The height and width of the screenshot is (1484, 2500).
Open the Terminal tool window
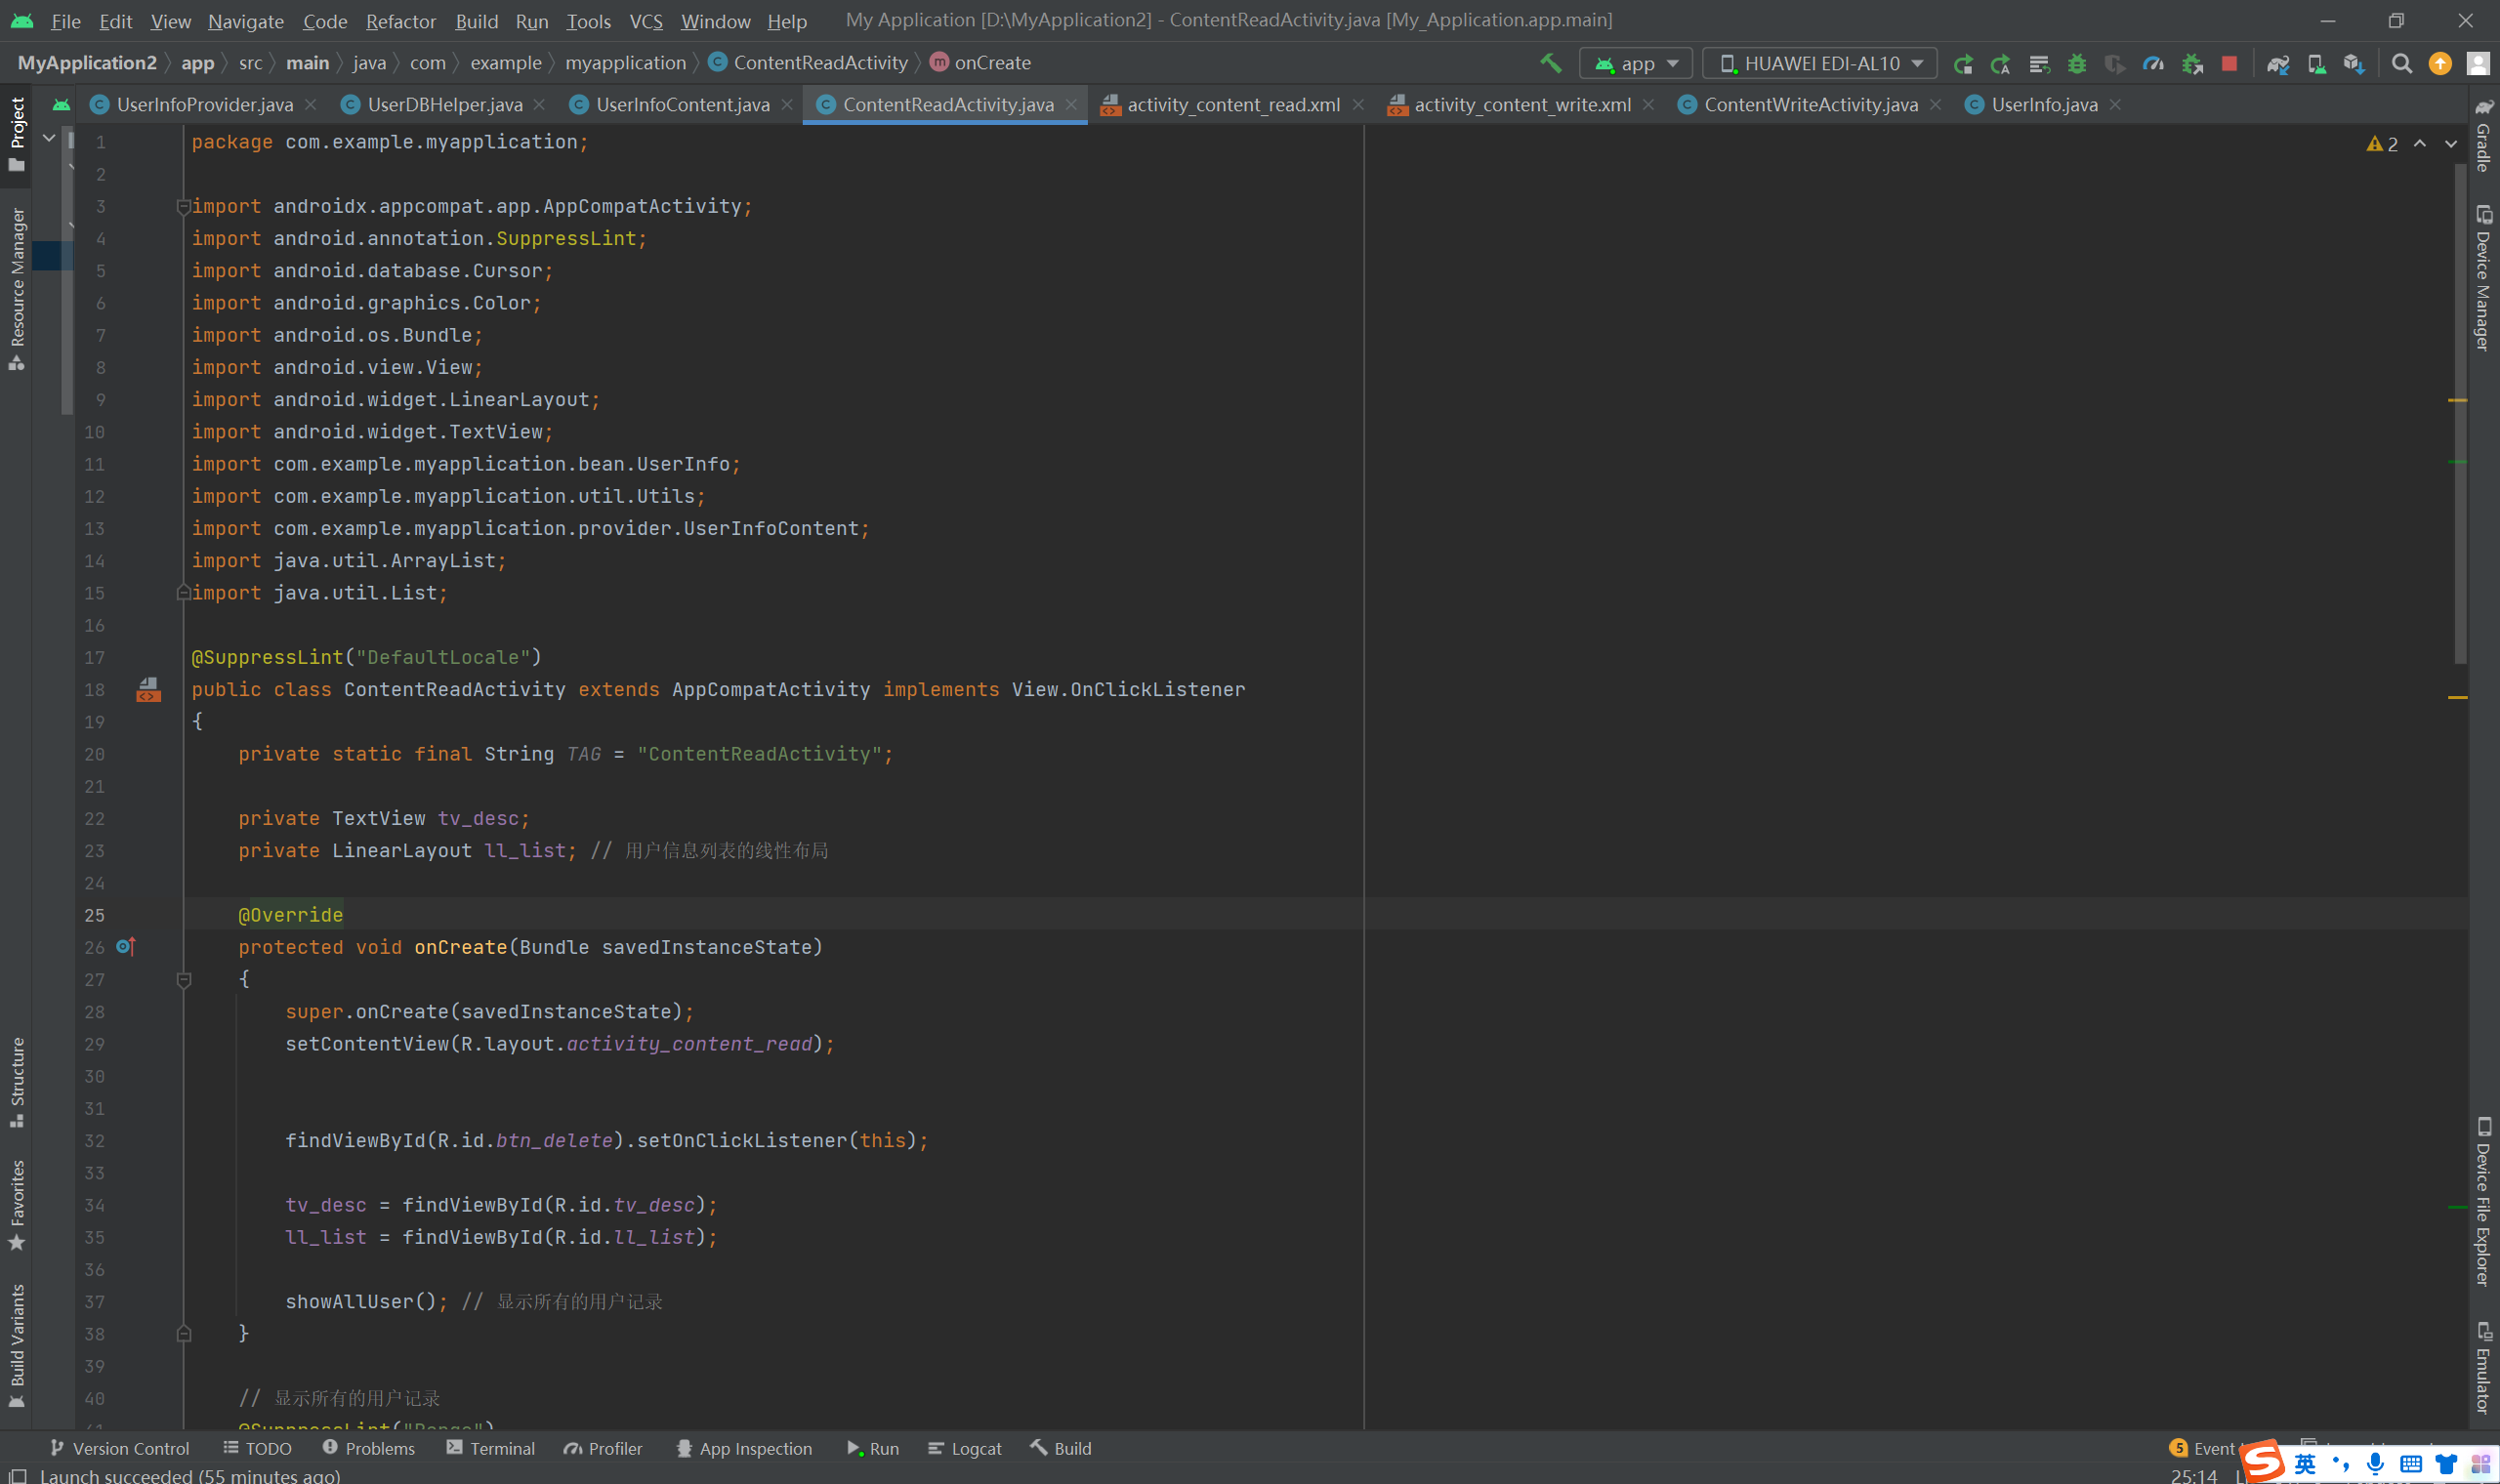(x=491, y=1448)
